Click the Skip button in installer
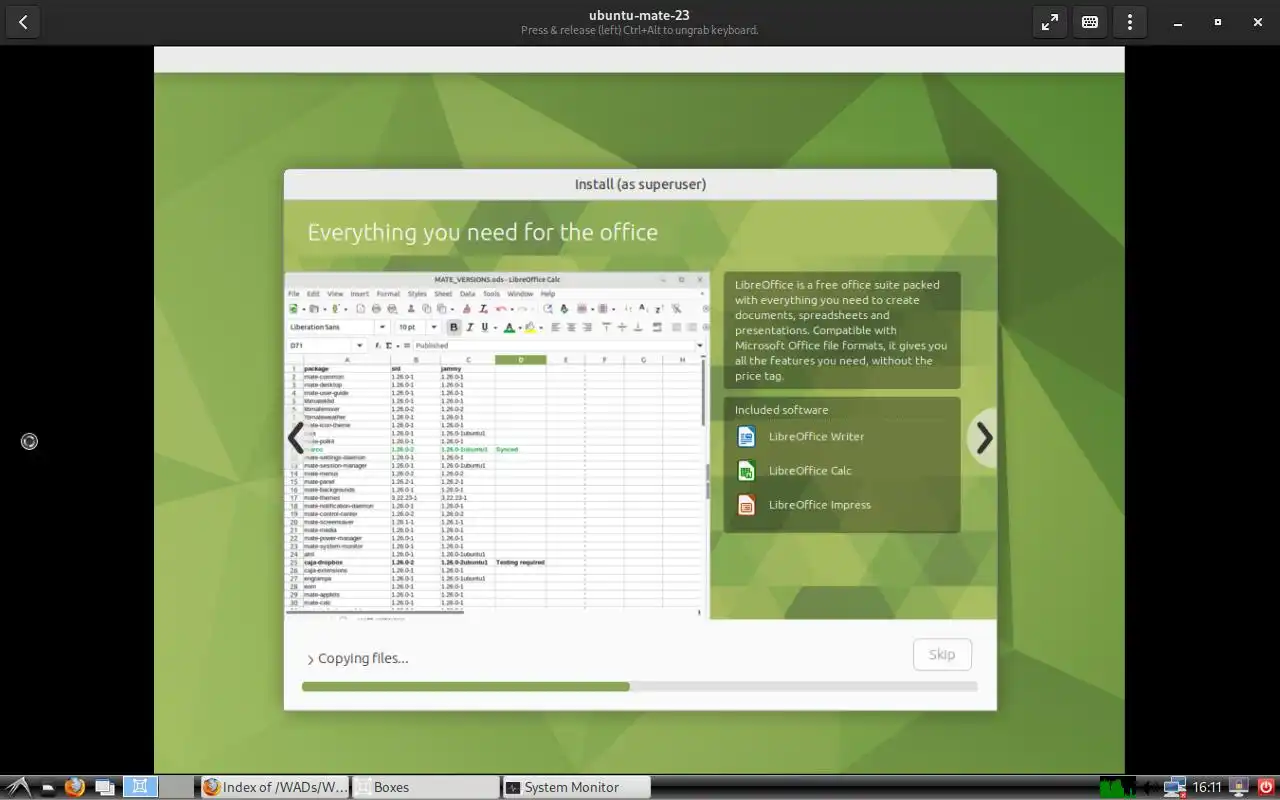This screenshot has width=1280, height=800. 942,654
